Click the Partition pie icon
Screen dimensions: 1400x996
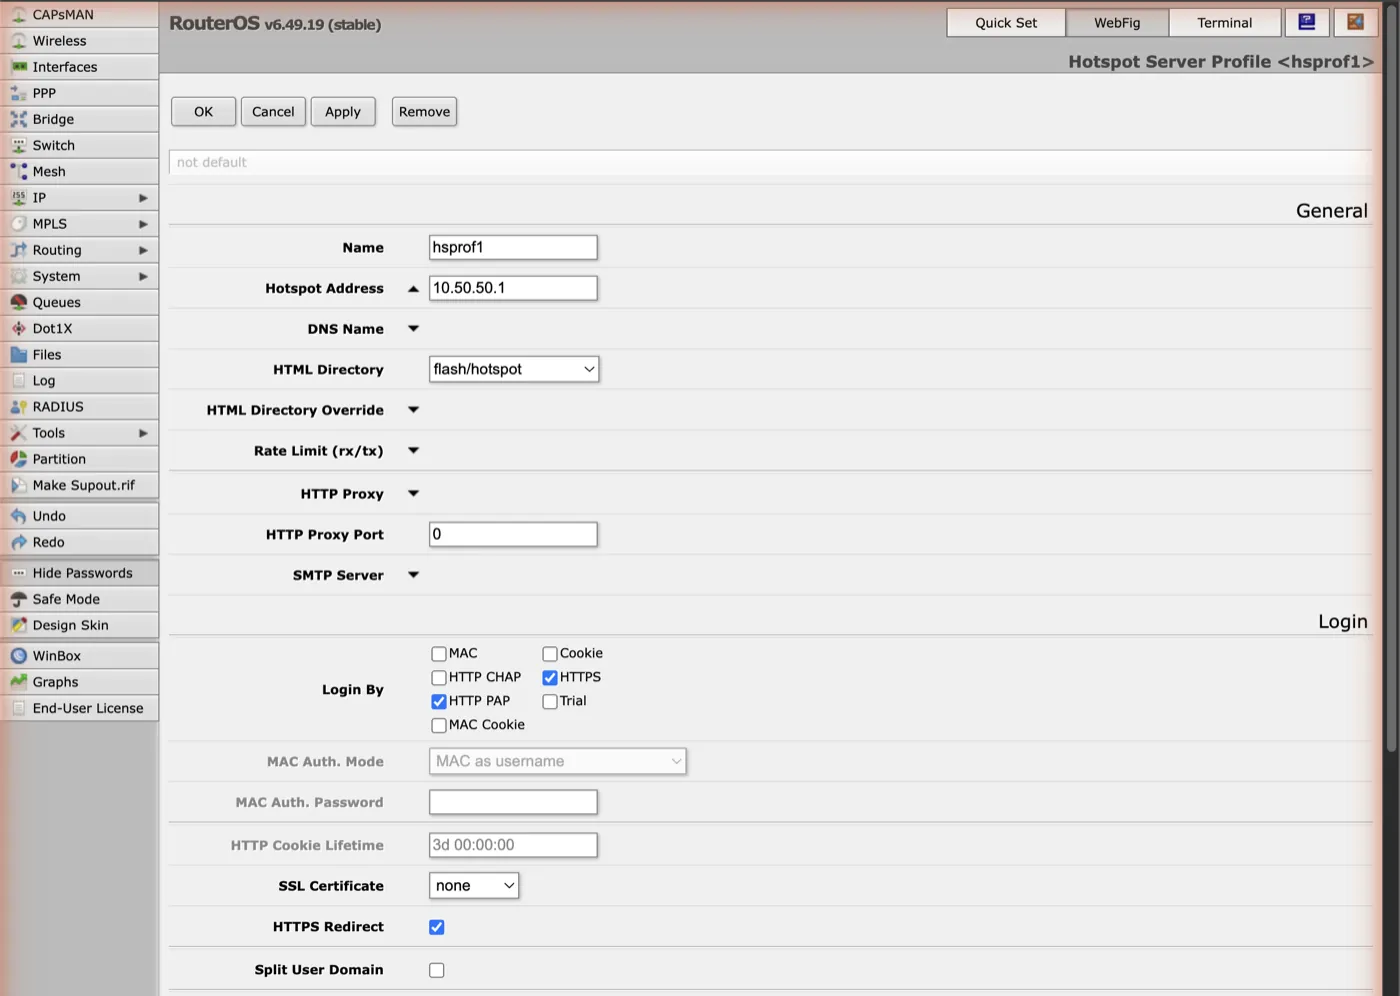(18, 459)
